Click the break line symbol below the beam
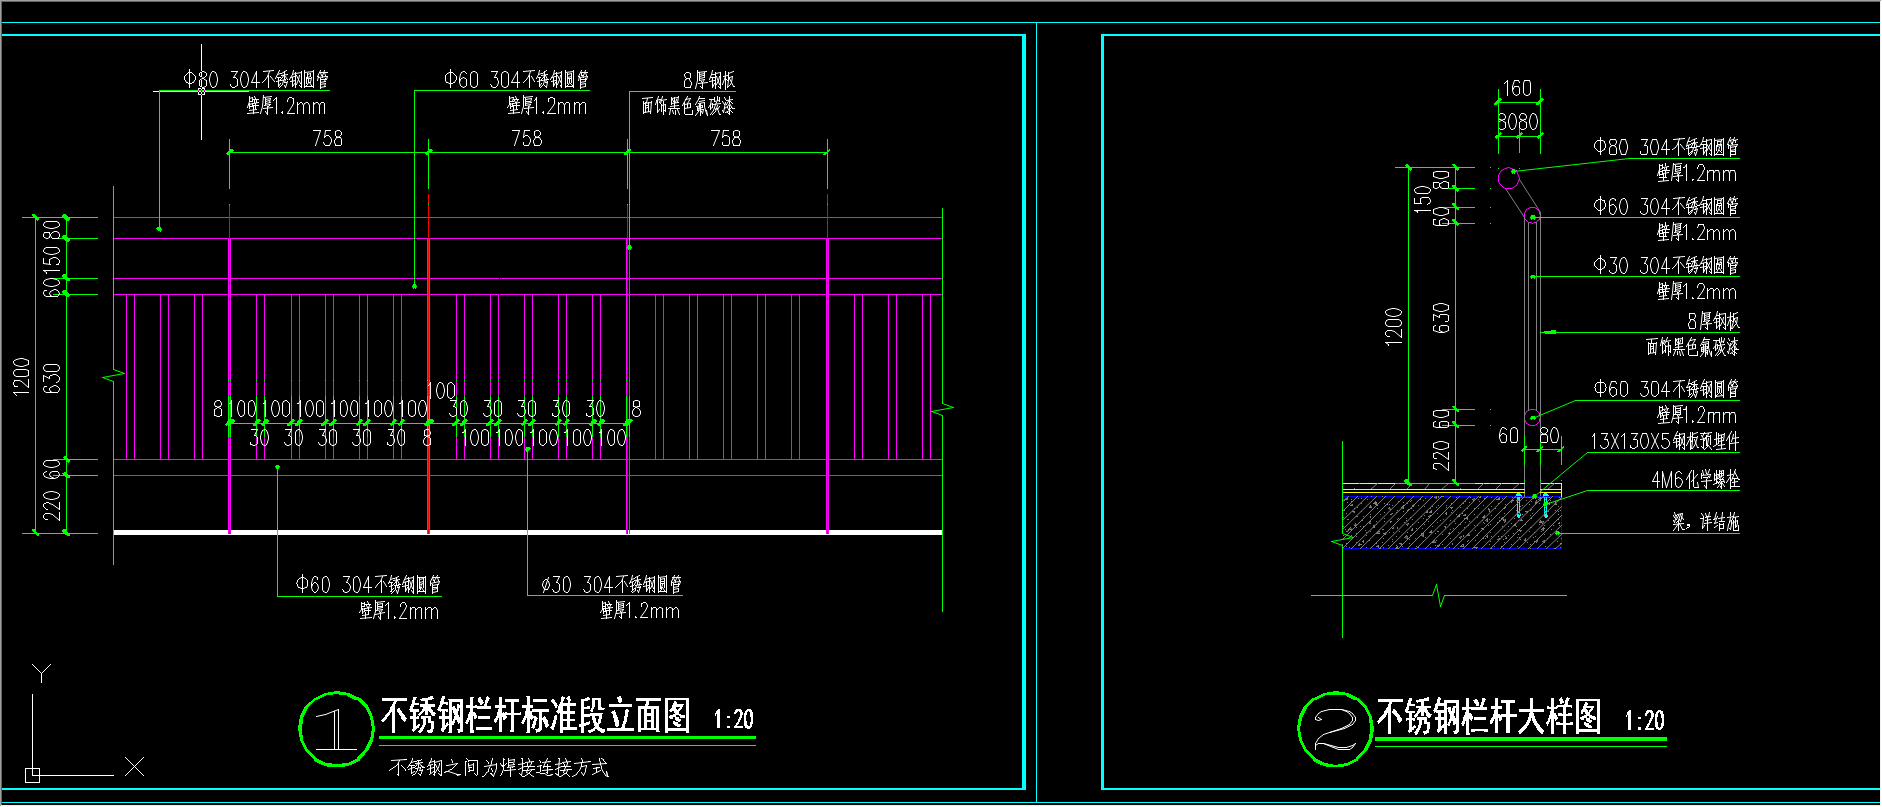Viewport: 1882px width, 807px height. (1438, 596)
